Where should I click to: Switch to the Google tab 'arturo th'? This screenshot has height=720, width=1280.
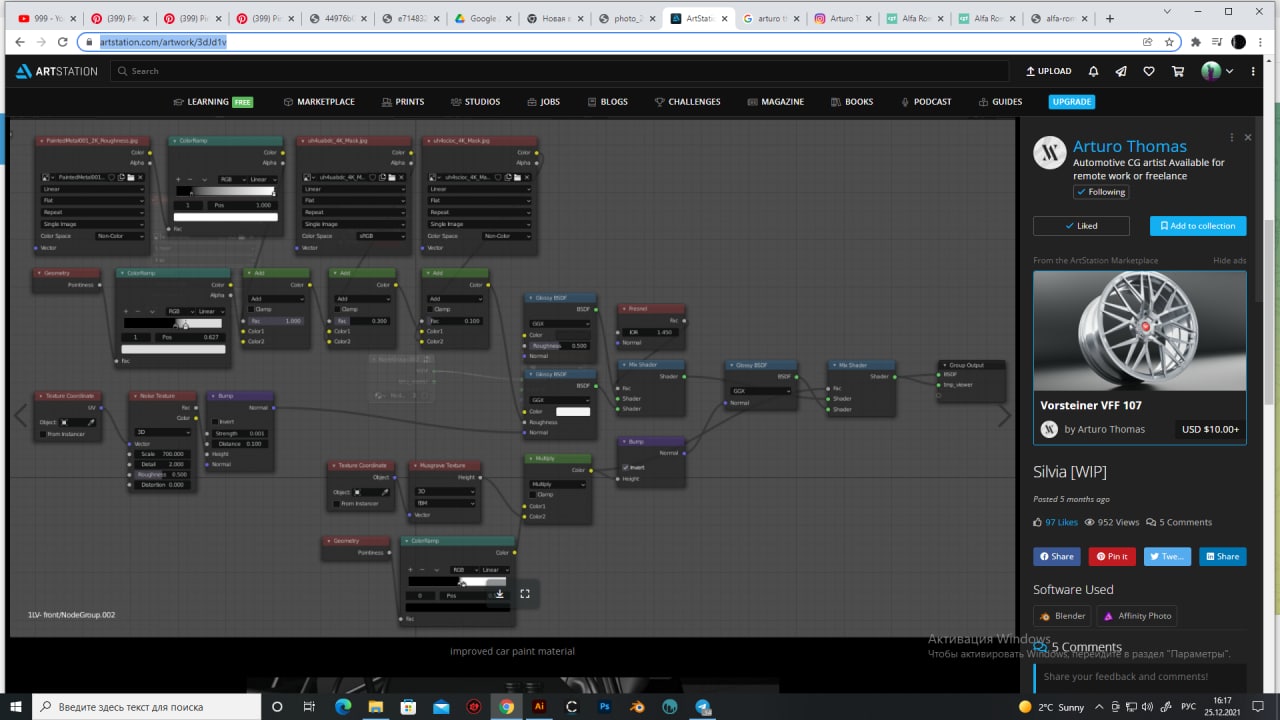coord(771,18)
